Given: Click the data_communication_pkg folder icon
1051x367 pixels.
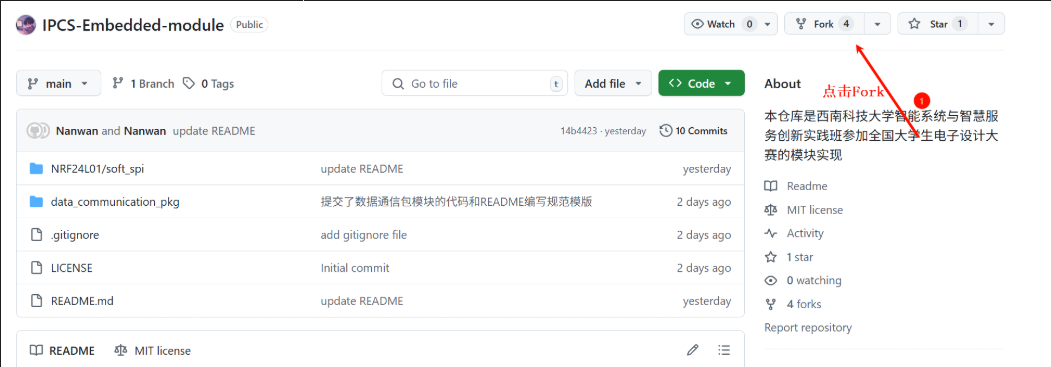Looking at the screenshot, I should tap(36, 202).
